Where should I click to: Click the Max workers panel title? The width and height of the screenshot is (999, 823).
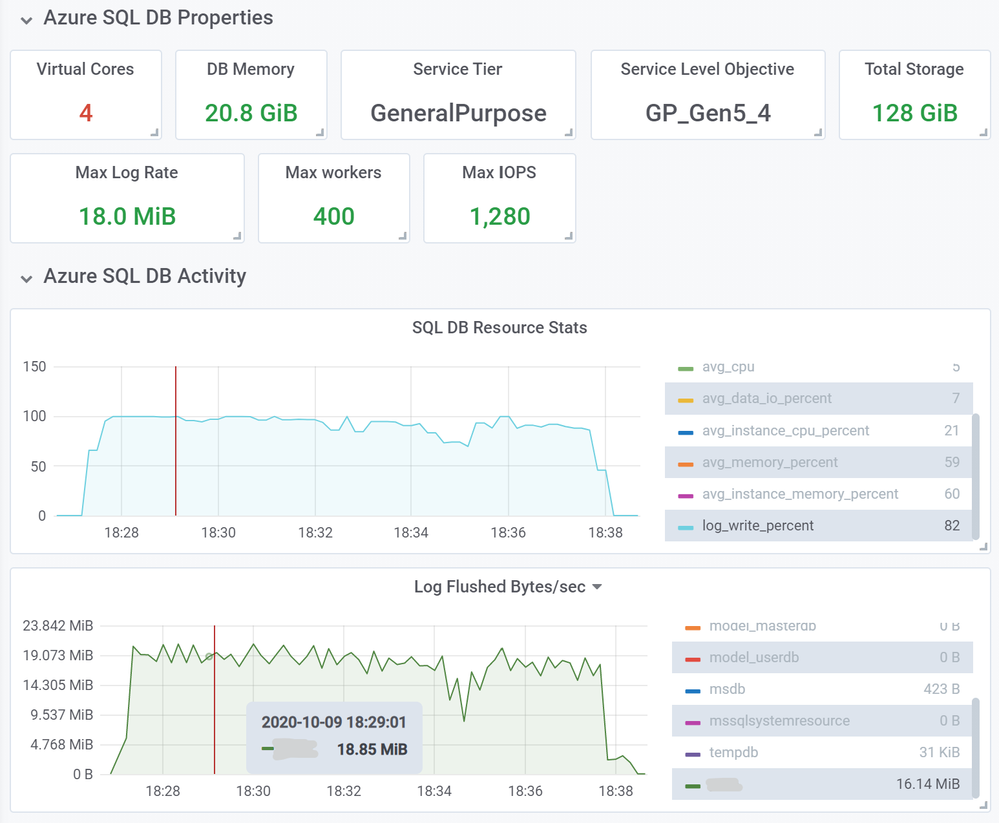(333, 172)
